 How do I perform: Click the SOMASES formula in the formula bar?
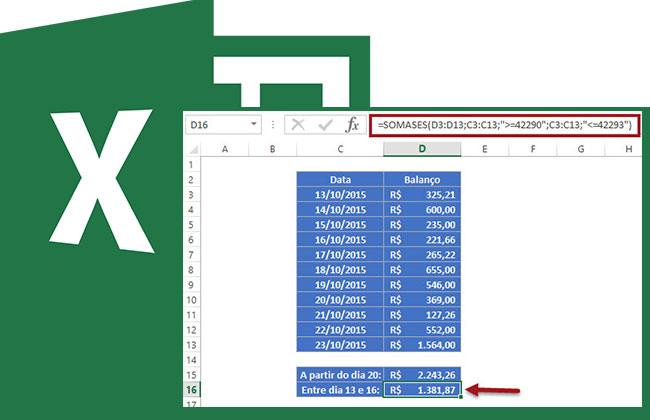click(x=504, y=125)
